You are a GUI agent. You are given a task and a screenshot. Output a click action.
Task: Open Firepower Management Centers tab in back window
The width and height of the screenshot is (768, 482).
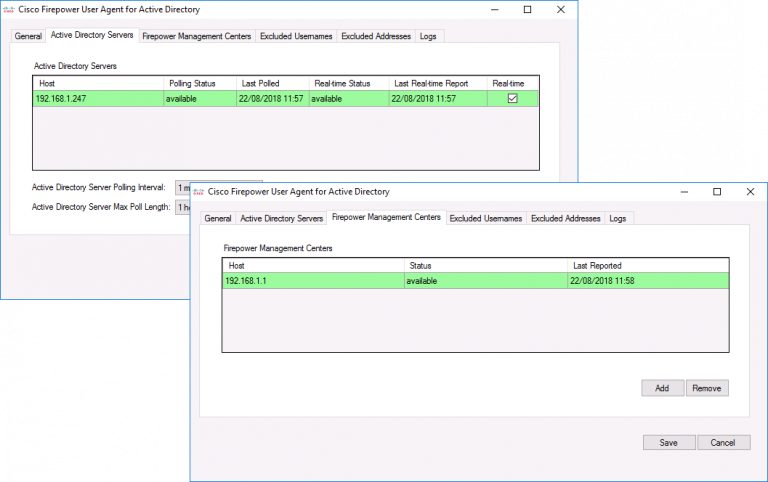coord(196,36)
